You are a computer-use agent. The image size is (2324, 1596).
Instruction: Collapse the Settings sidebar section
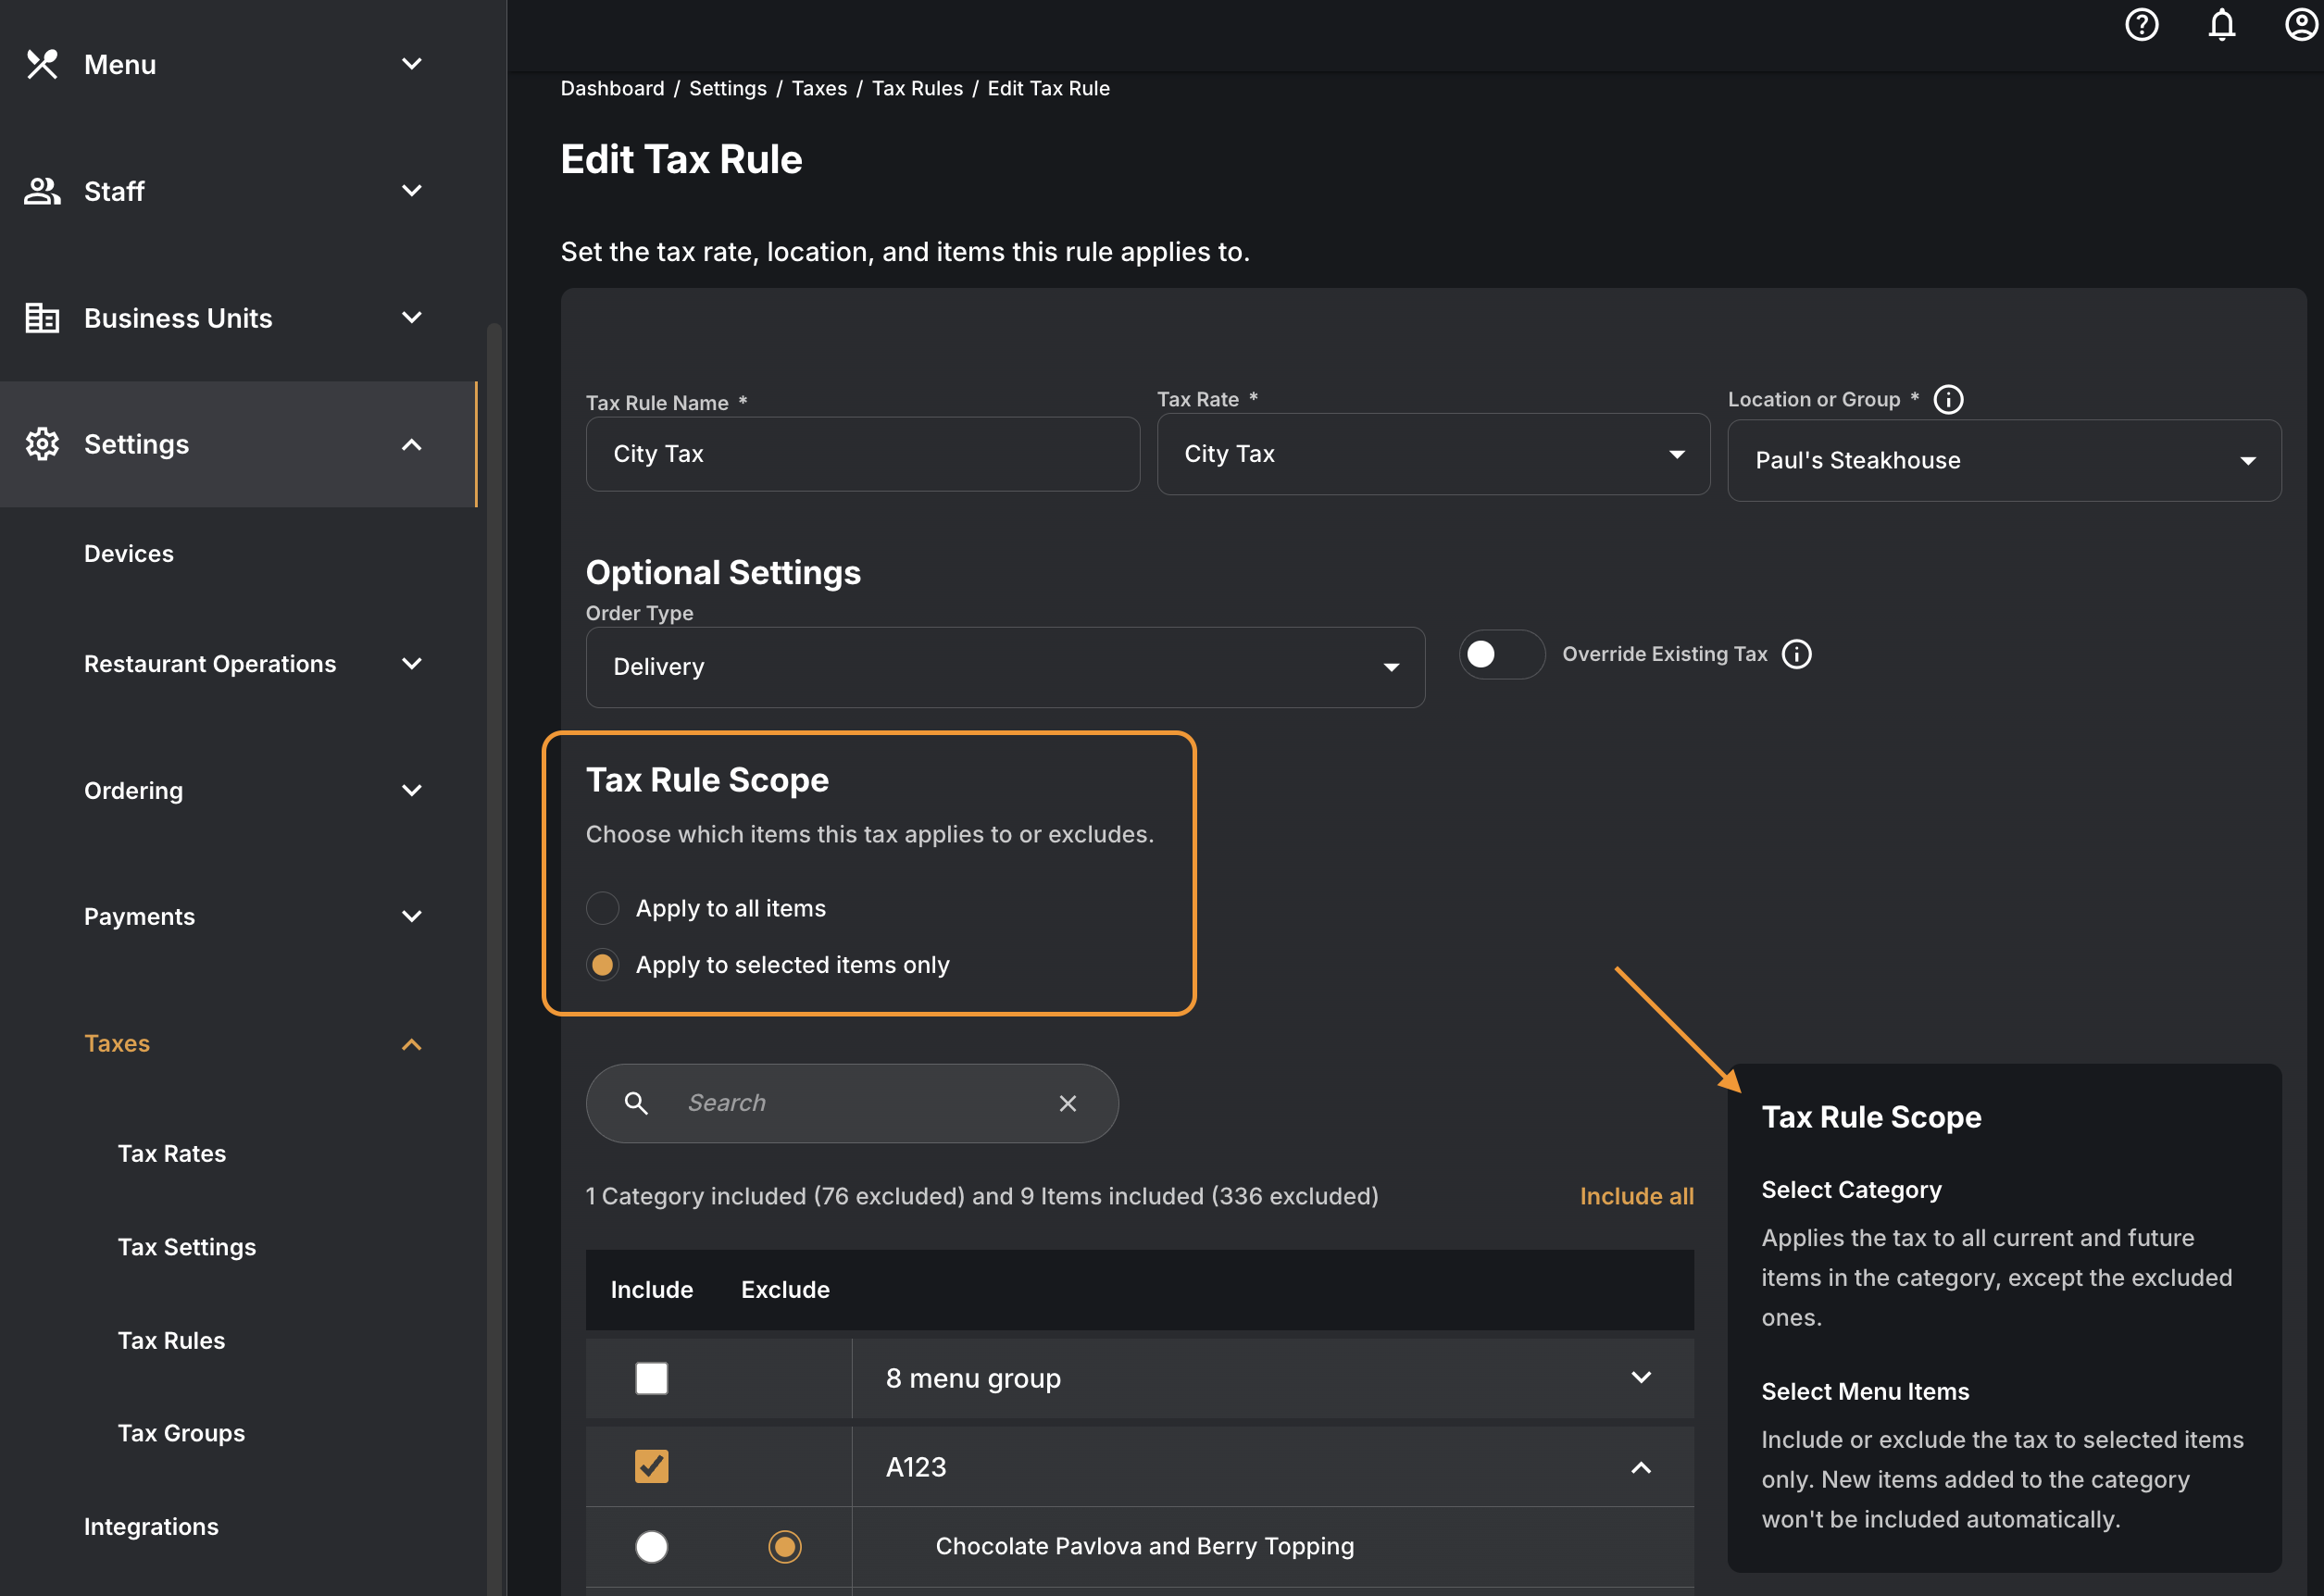point(411,444)
